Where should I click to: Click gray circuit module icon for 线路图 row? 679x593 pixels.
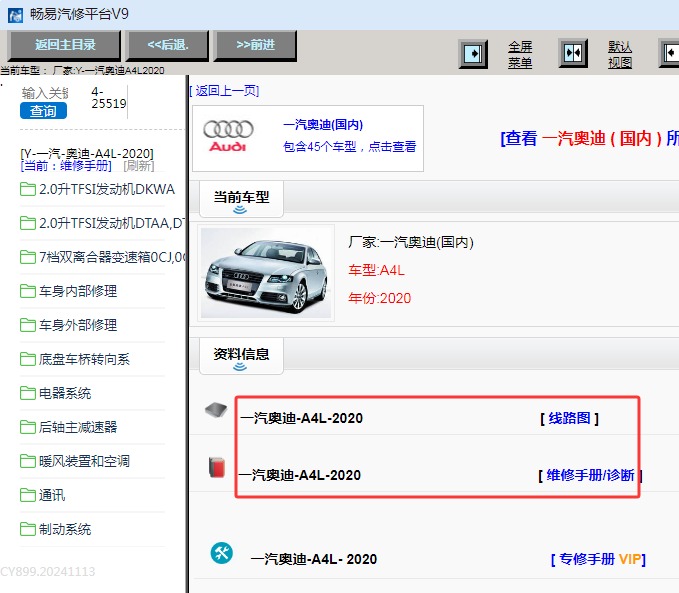click(x=216, y=409)
